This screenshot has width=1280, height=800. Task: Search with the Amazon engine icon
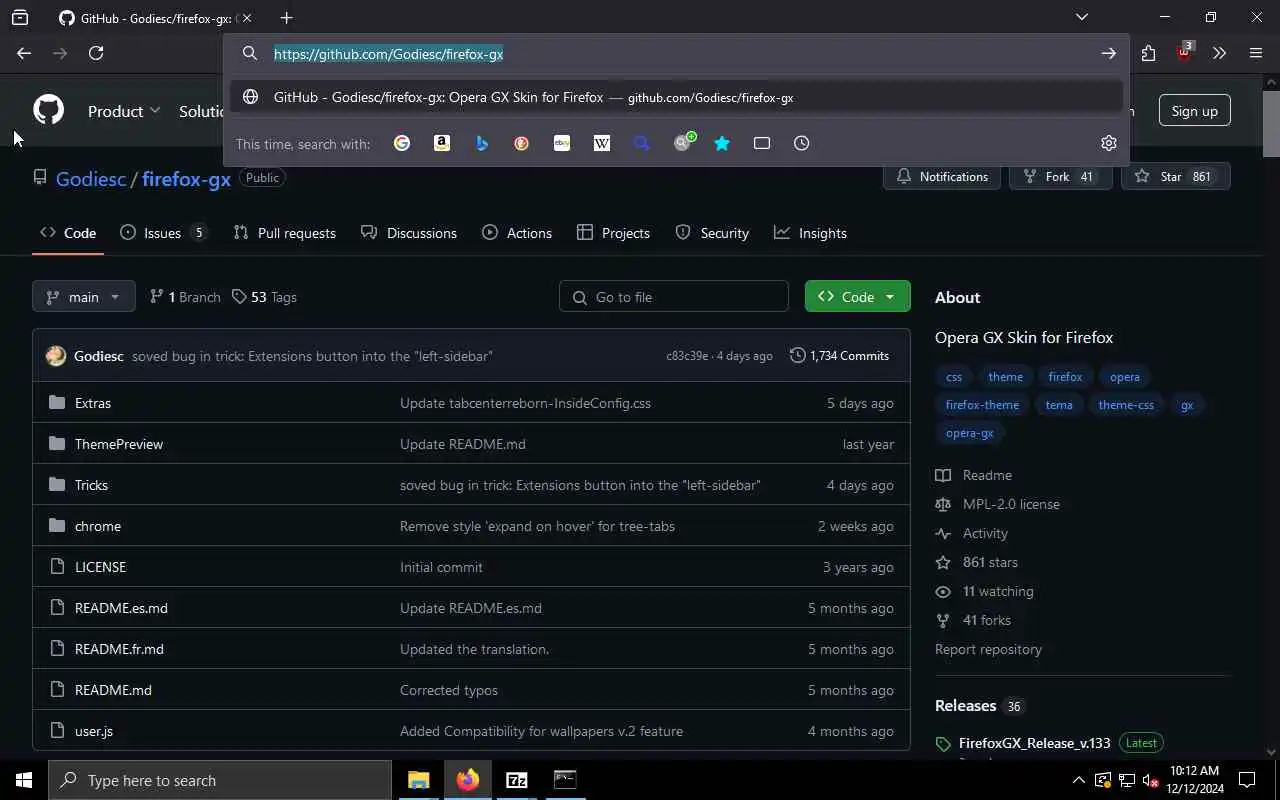pos(442,143)
